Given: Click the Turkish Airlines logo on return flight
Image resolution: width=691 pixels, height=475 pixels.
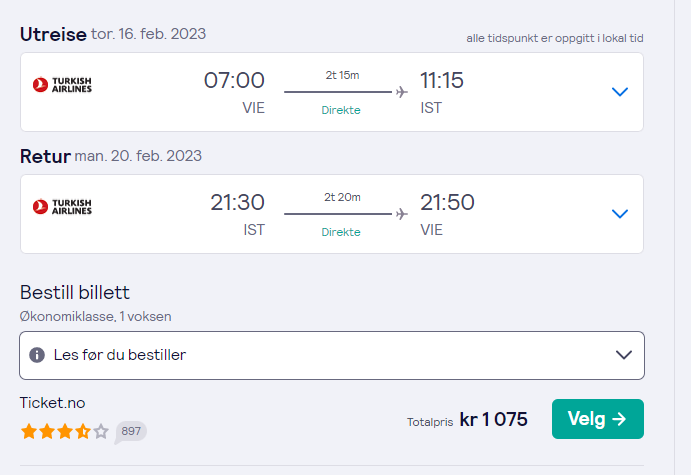Looking at the screenshot, I should coord(62,207).
